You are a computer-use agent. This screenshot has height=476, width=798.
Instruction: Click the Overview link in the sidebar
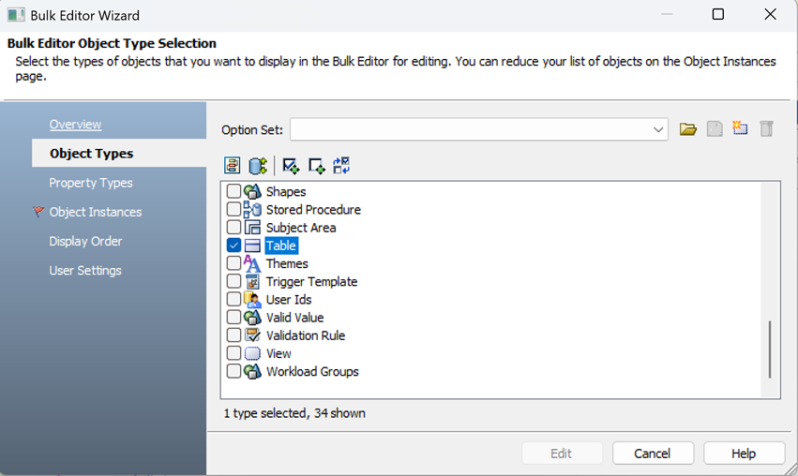point(75,125)
